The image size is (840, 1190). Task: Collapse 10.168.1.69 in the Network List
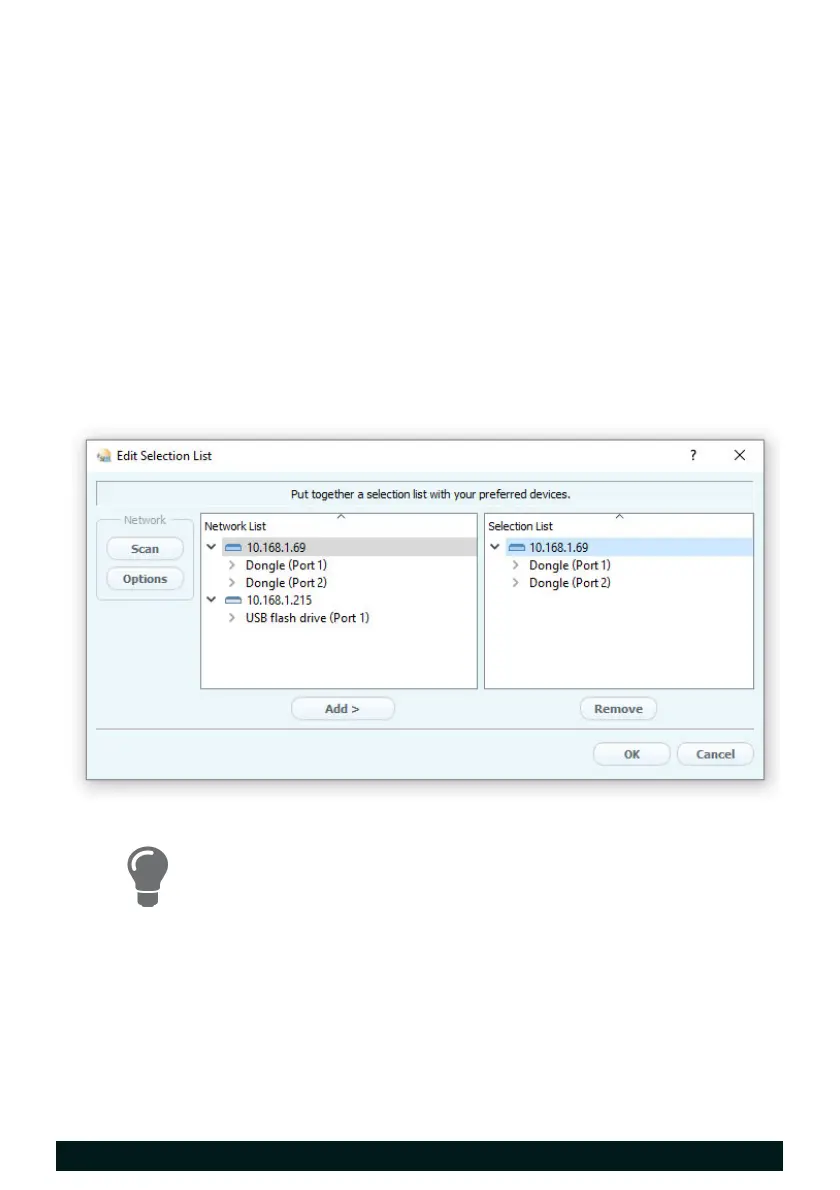(211, 546)
